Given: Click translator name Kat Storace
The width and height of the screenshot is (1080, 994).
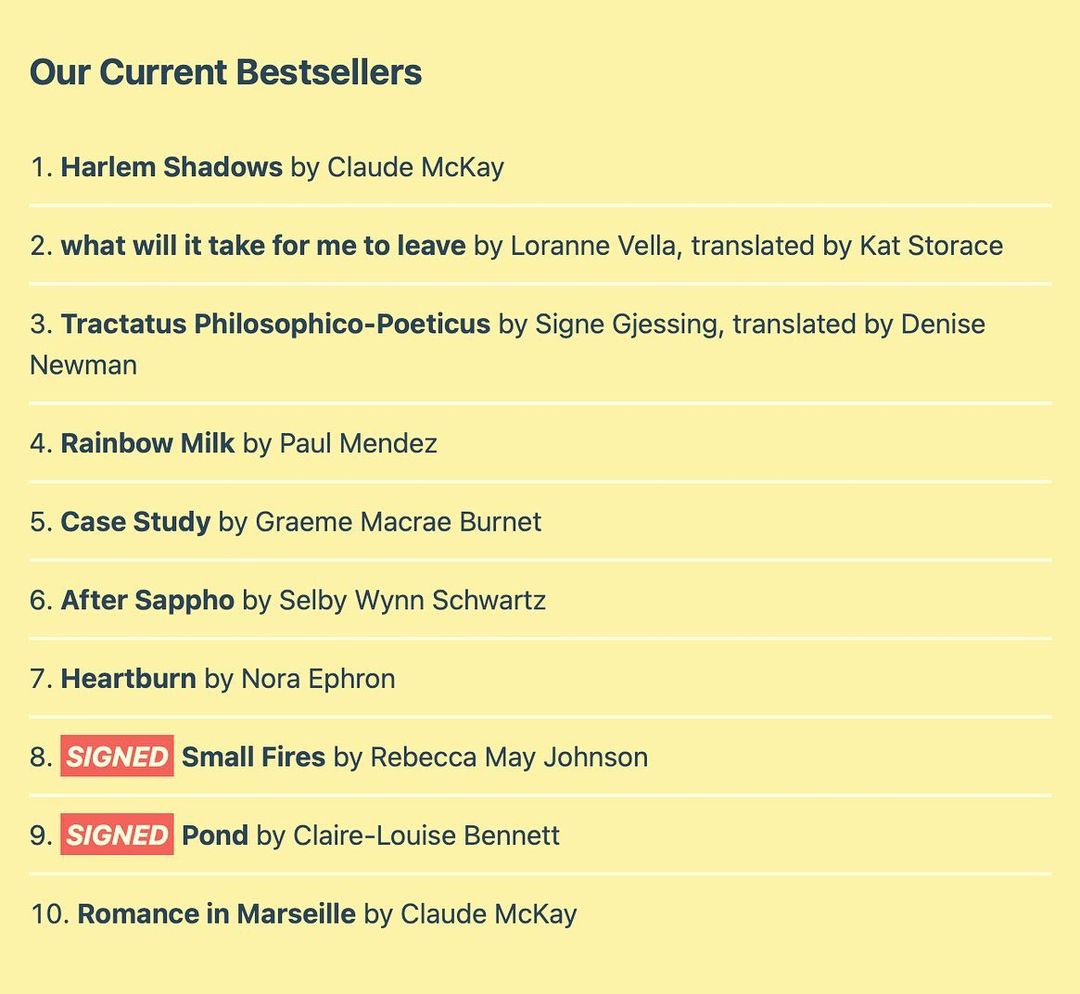Looking at the screenshot, I should [x=931, y=245].
